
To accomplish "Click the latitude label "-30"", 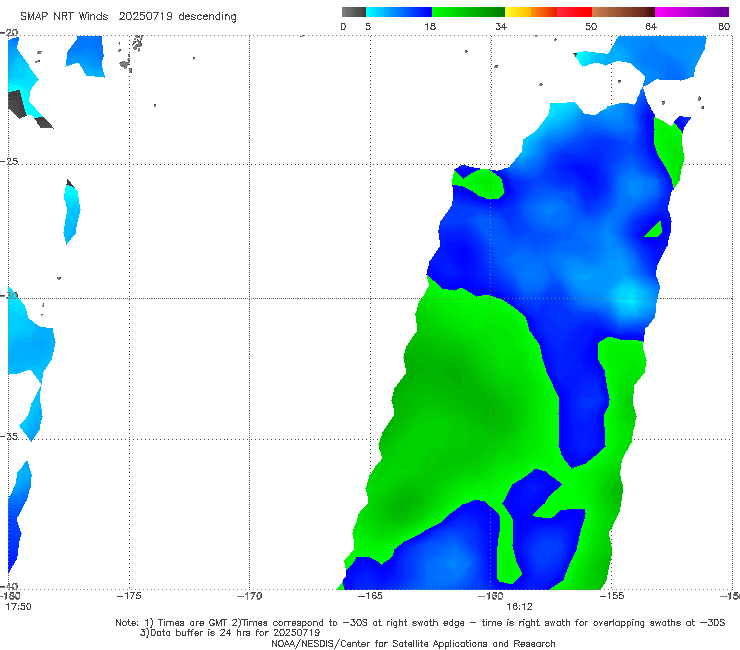I will tap(9, 295).
